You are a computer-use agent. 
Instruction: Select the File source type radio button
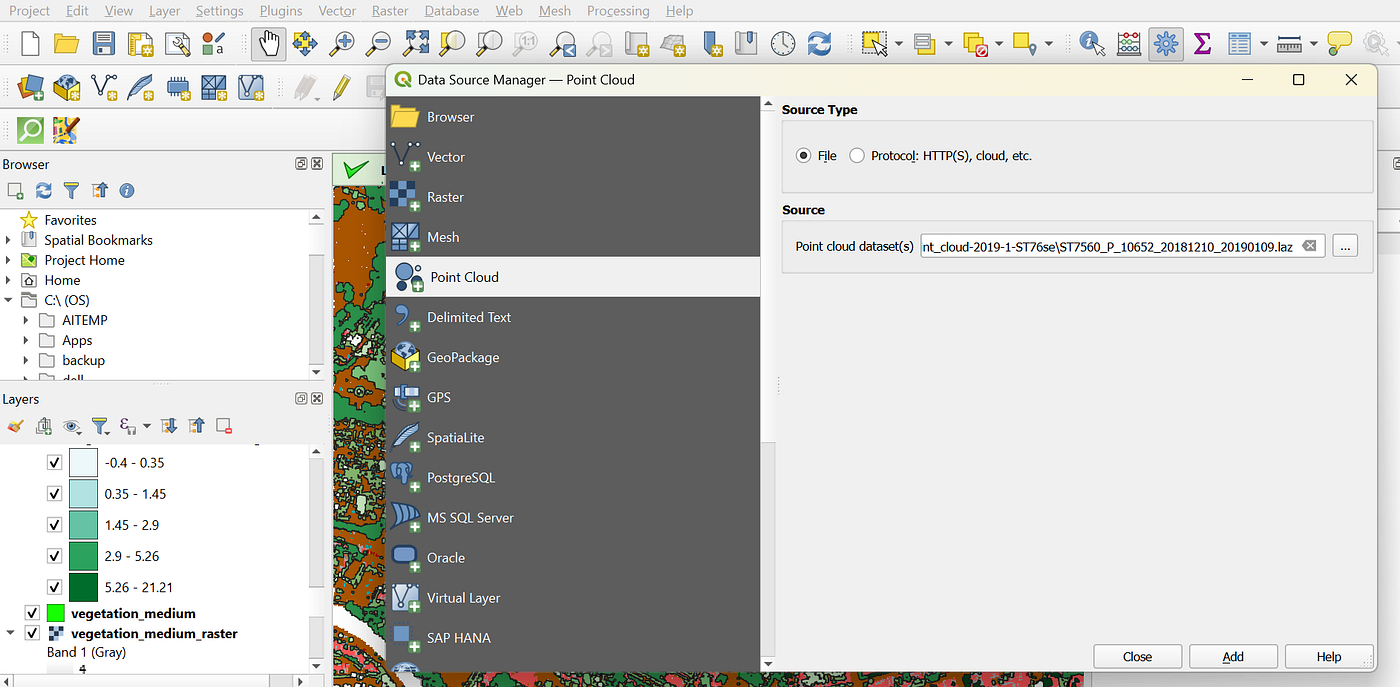pos(803,156)
